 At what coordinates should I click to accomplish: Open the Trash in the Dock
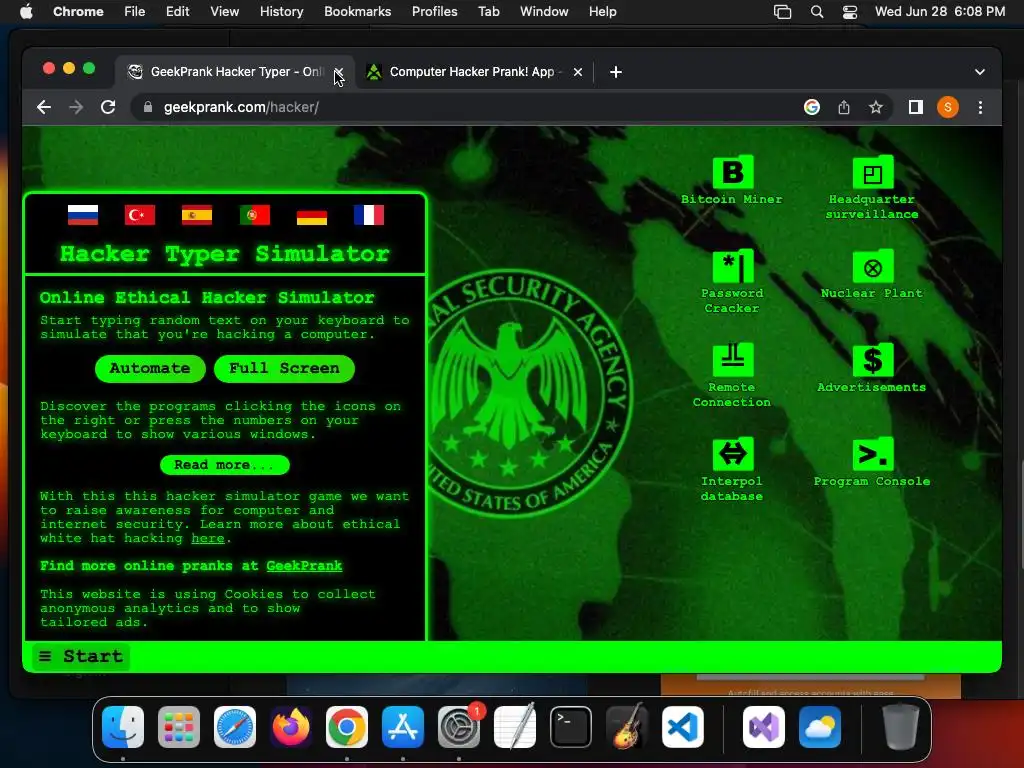(x=901, y=727)
